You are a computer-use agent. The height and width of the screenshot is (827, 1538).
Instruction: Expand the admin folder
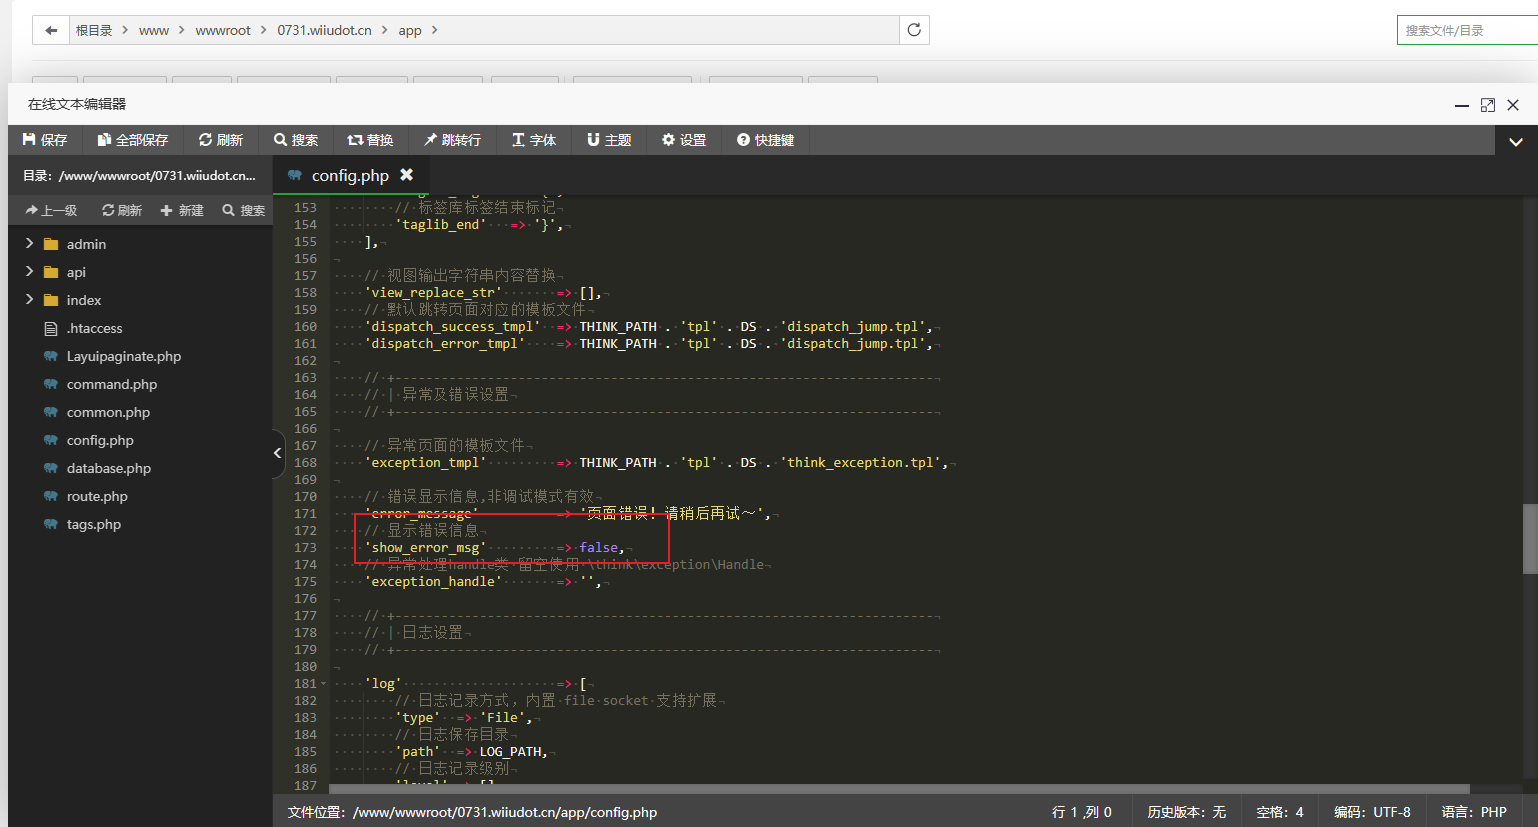coord(29,244)
